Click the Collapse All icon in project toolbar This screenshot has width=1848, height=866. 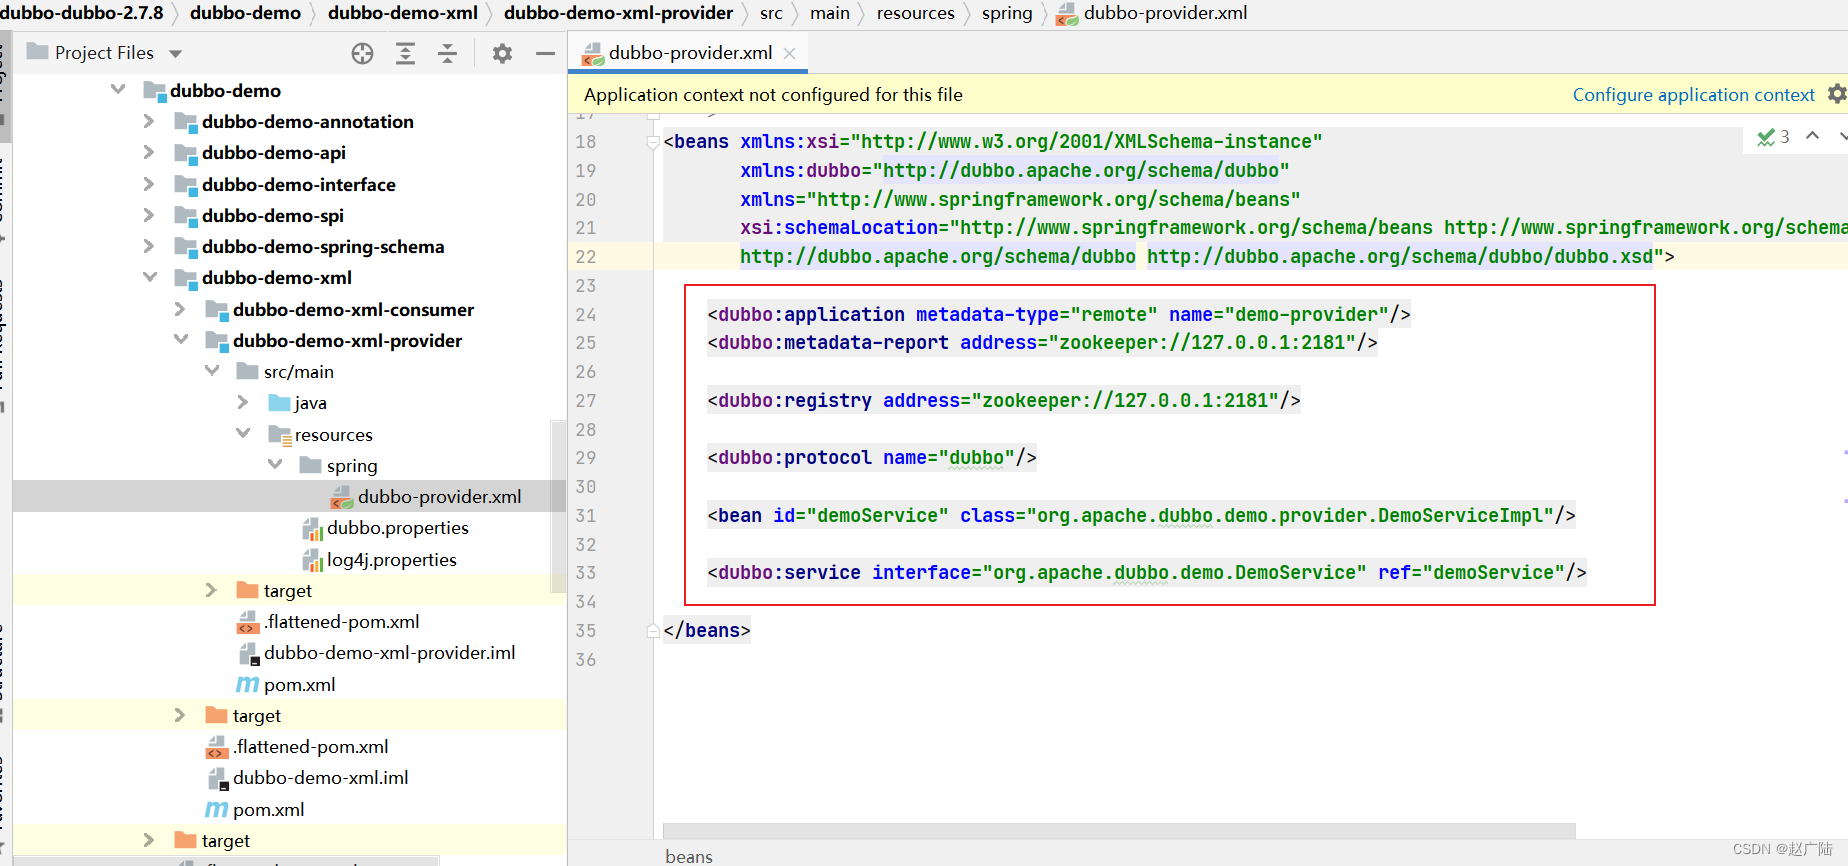pos(447,54)
